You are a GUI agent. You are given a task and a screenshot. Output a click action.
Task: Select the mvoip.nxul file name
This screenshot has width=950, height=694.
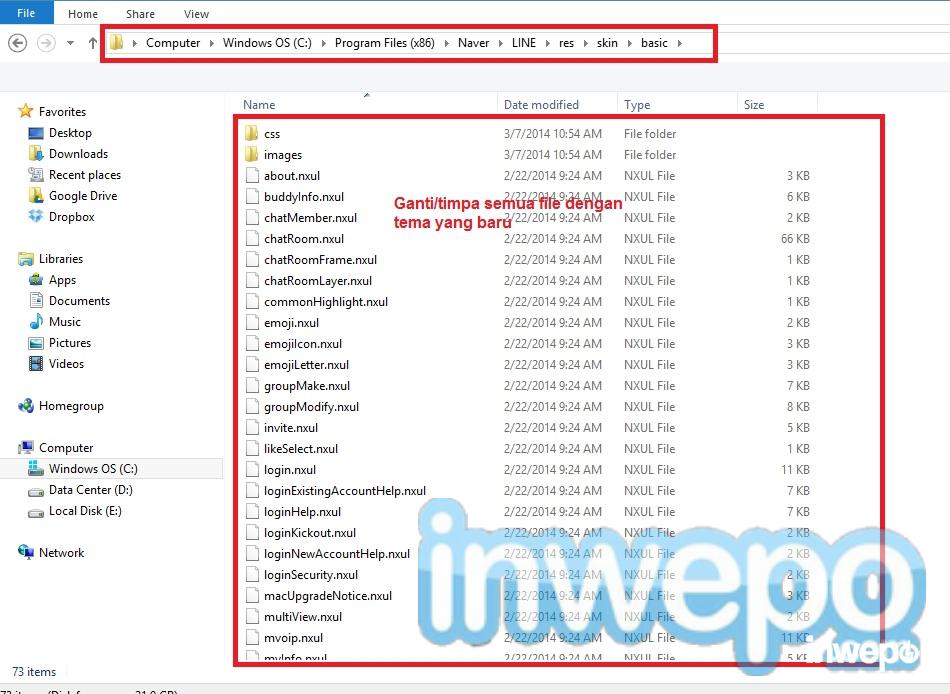[293, 638]
